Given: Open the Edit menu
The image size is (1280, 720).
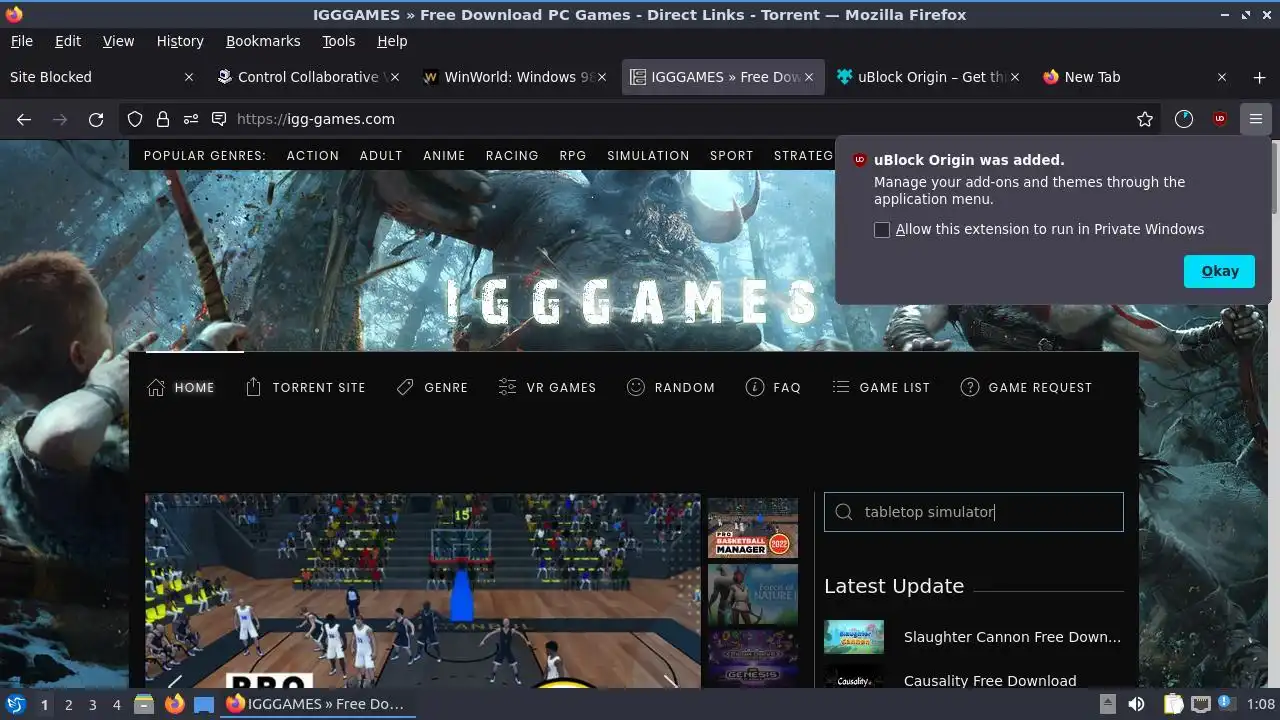Looking at the screenshot, I should tap(68, 41).
